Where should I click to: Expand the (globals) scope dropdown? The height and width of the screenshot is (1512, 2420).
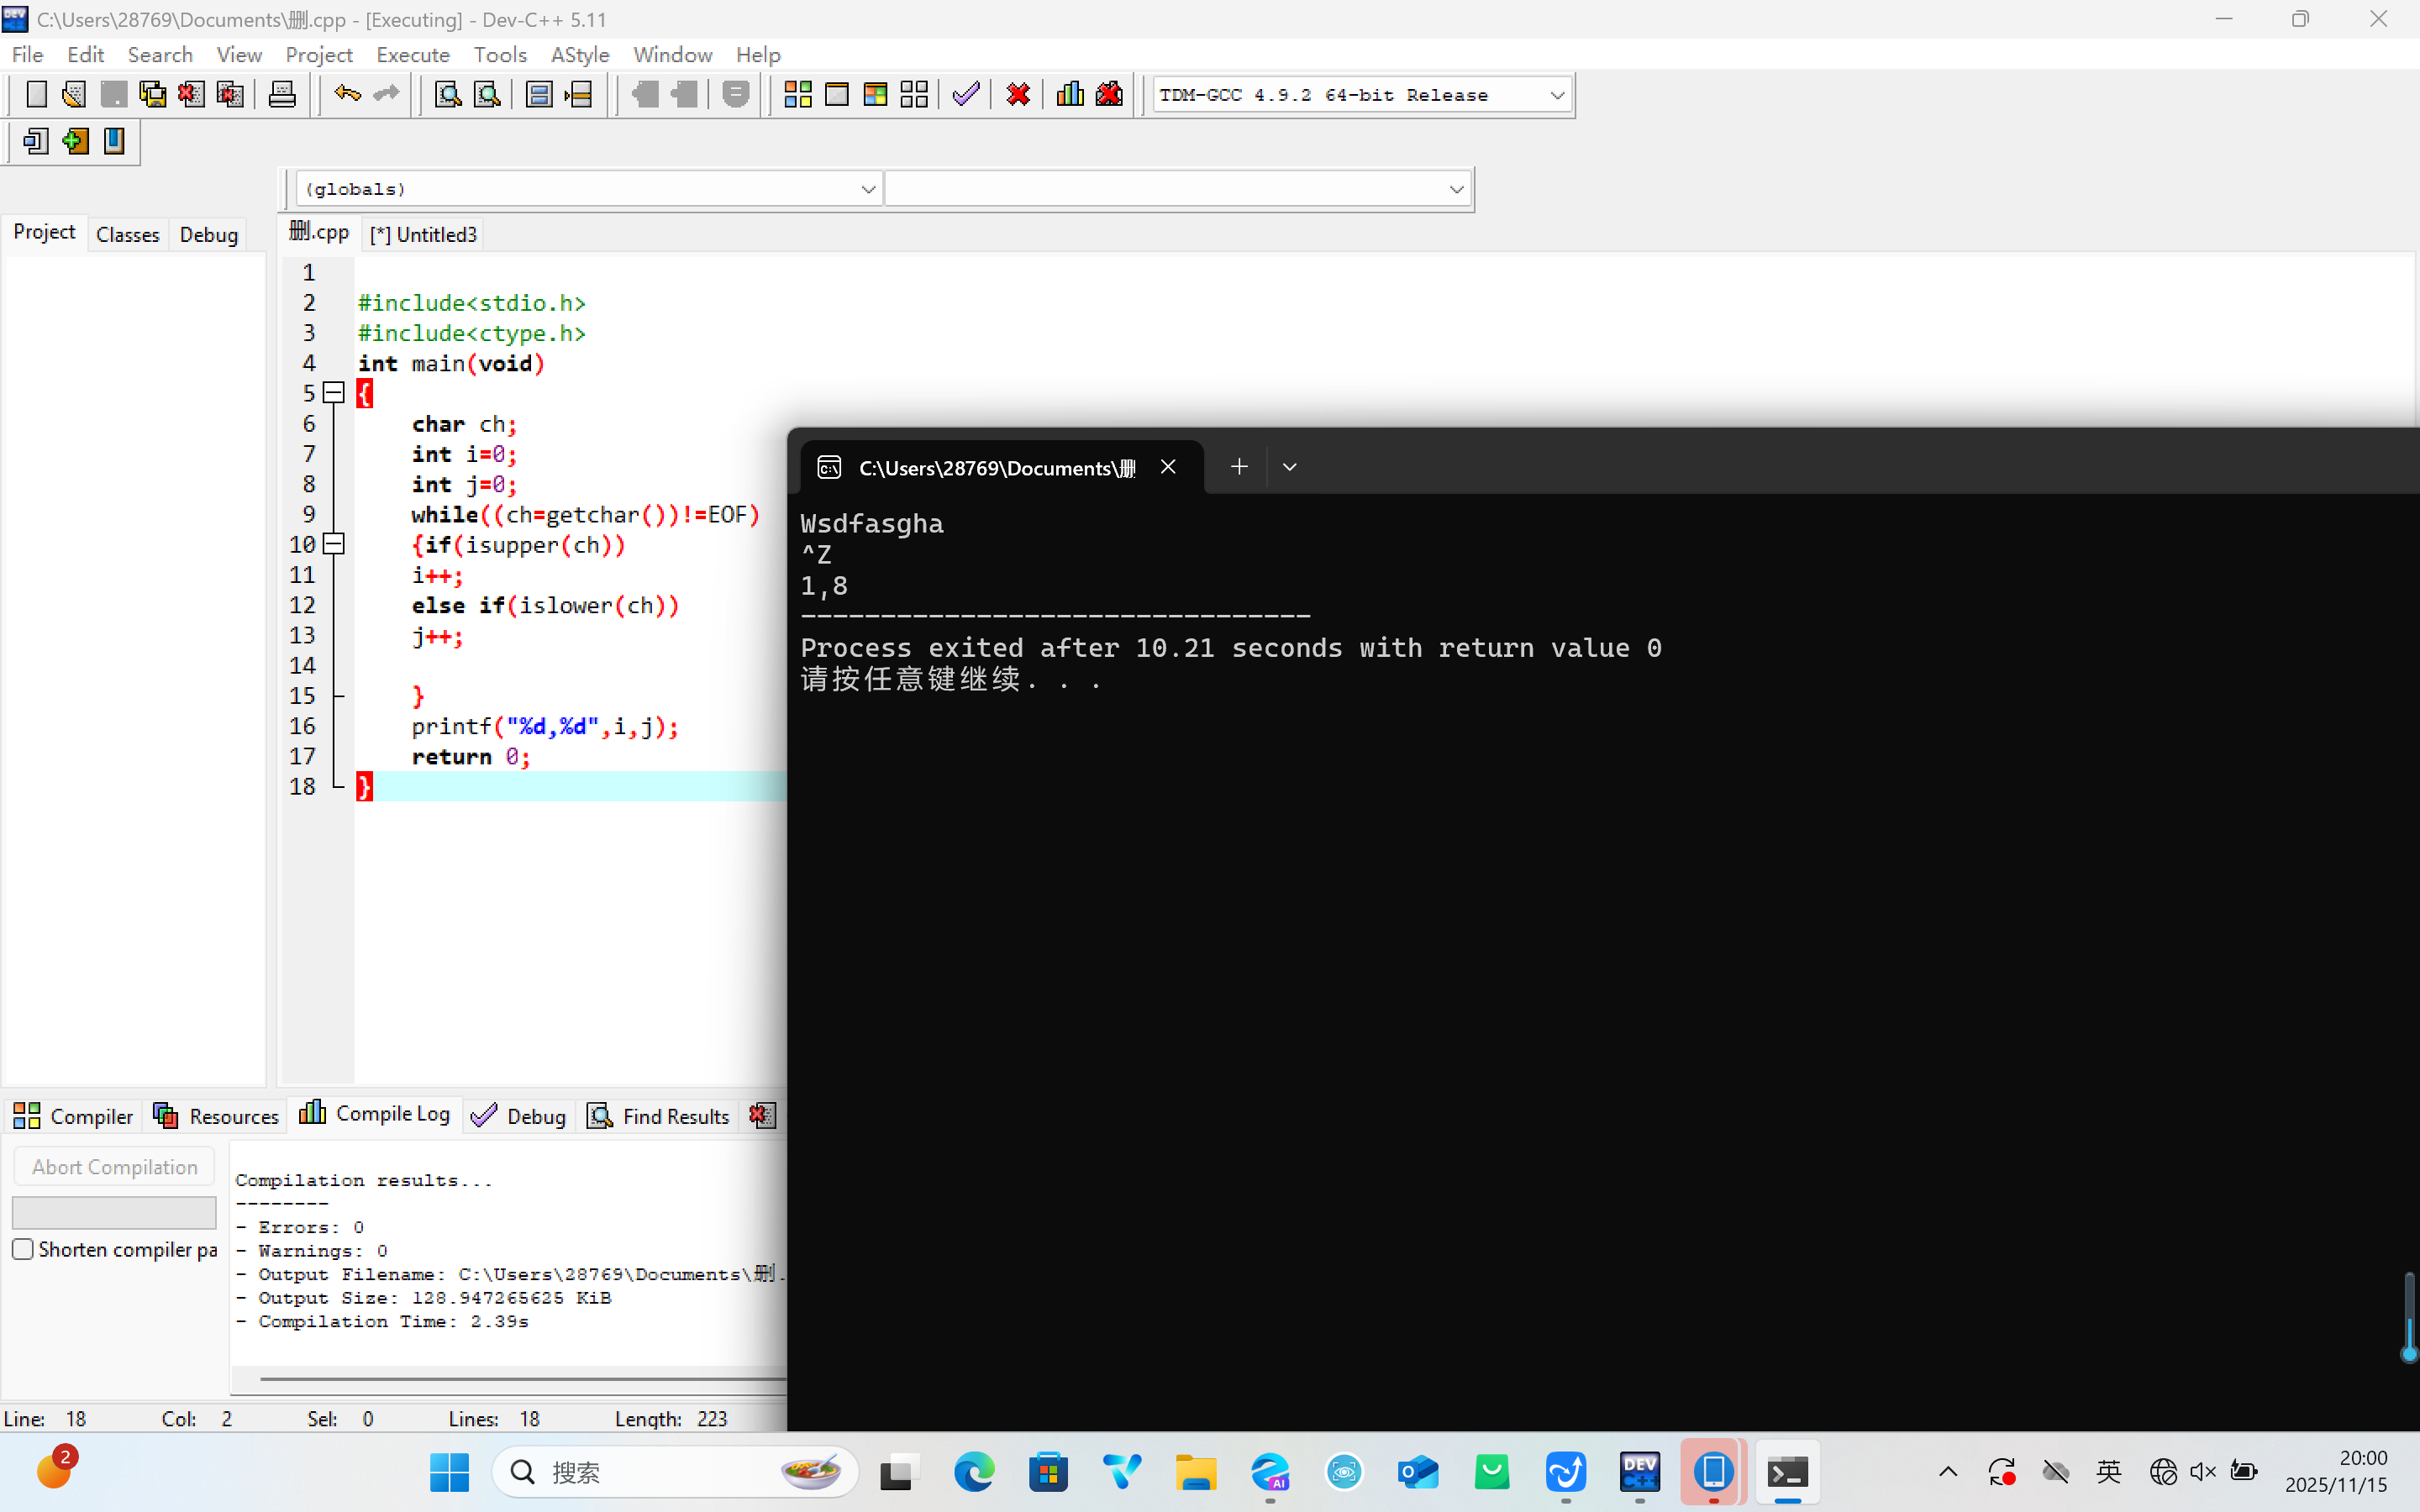[867, 189]
